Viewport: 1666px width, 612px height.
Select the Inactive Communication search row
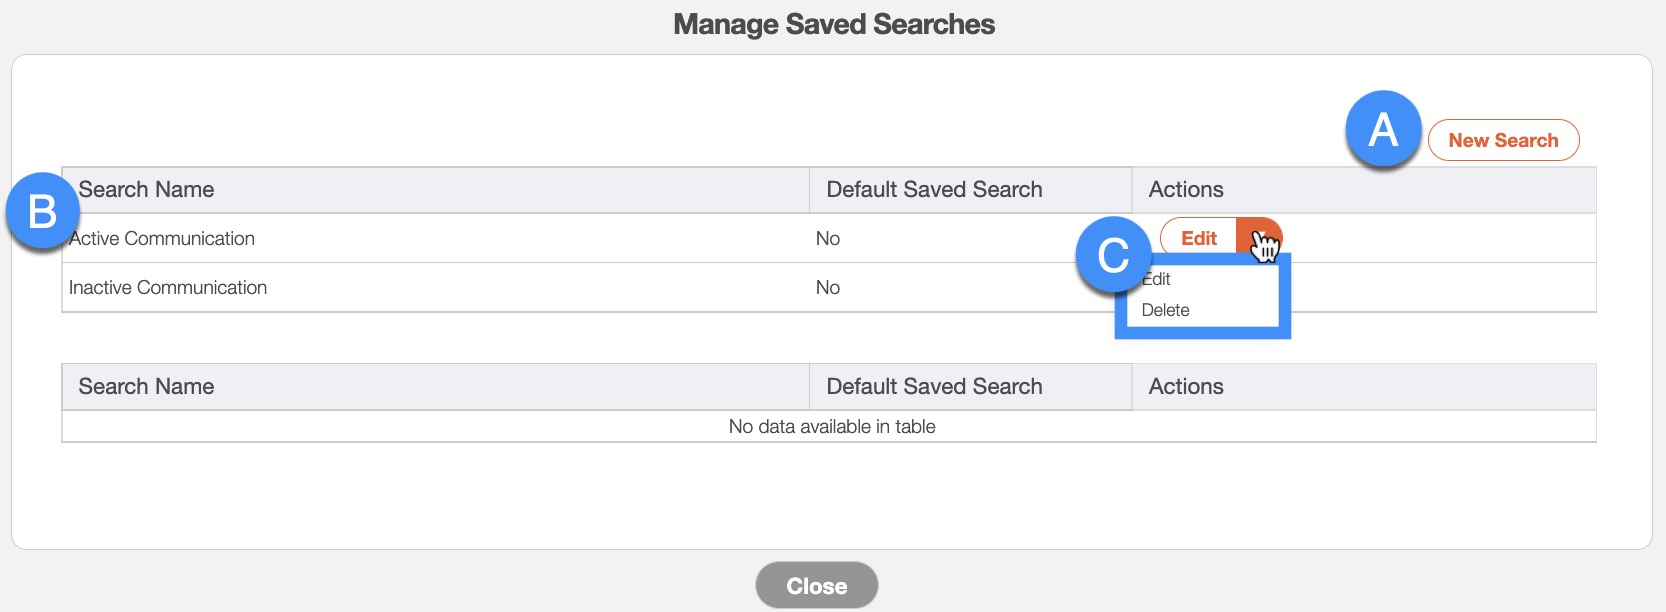click(168, 288)
